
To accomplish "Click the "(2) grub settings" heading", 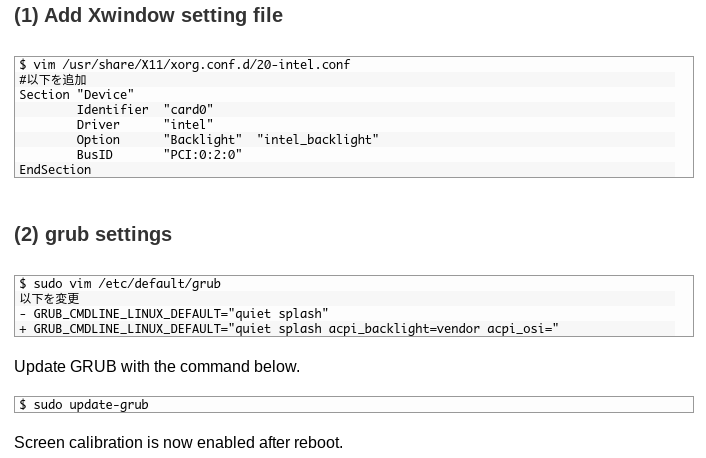I will pyautogui.click(x=93, y=235).
